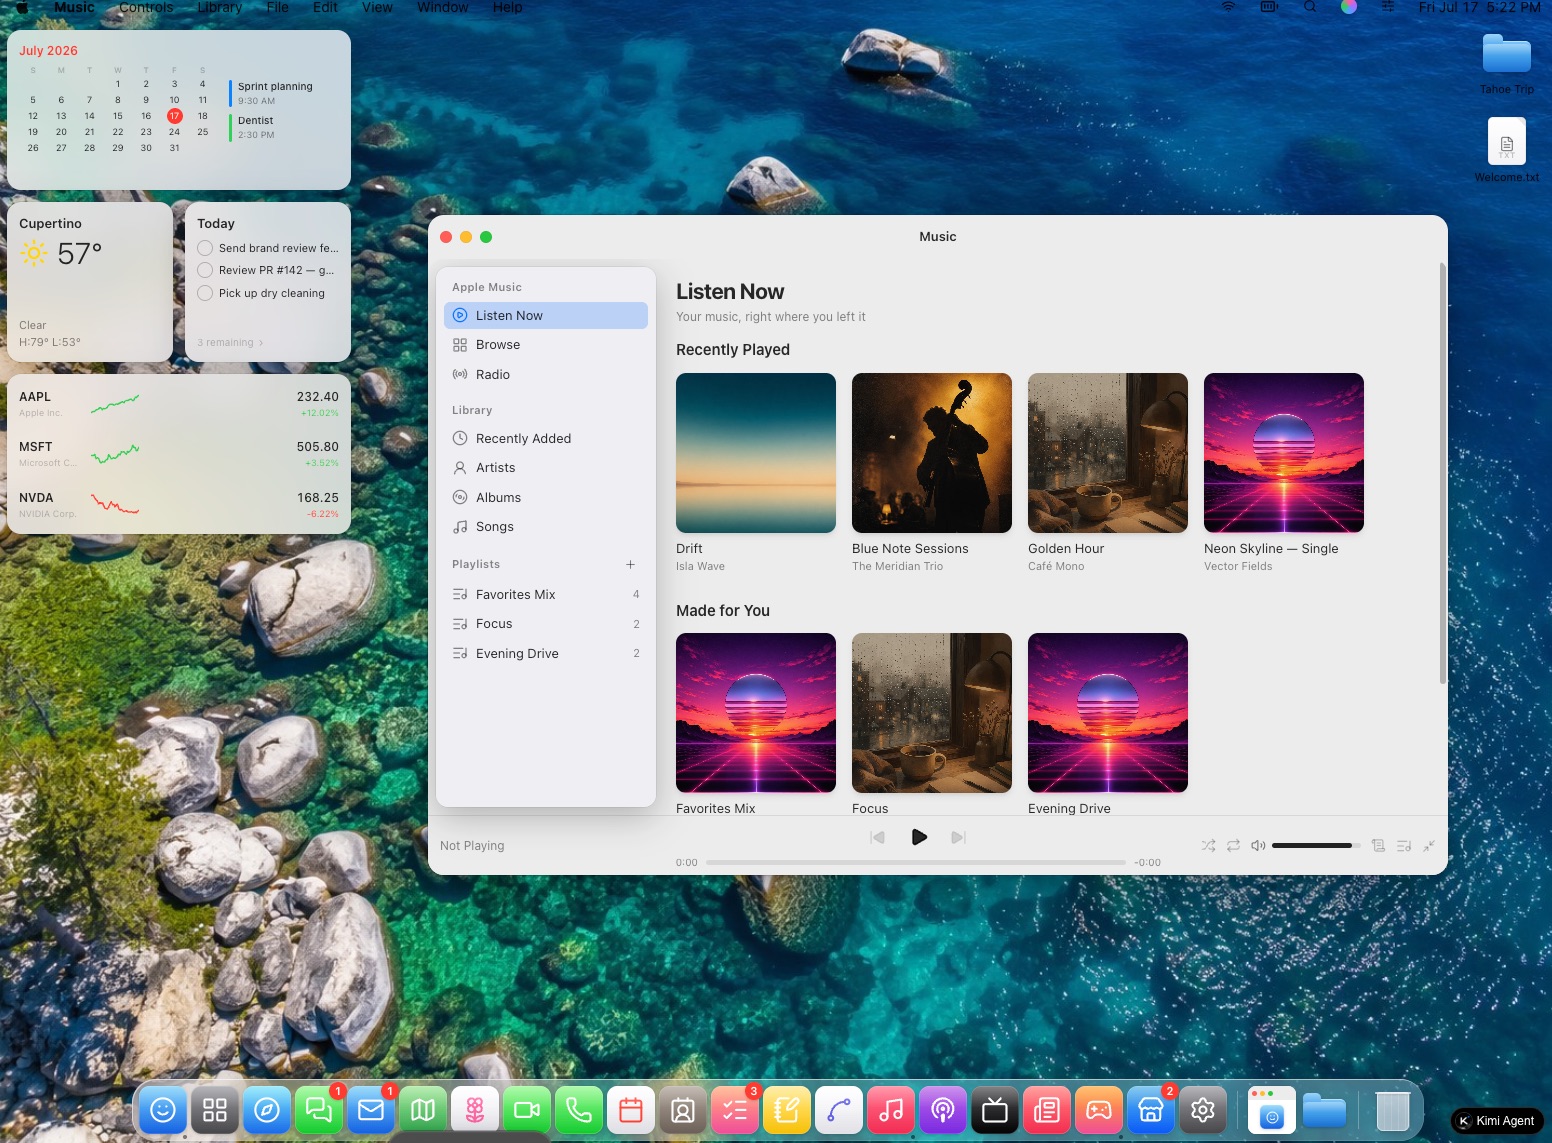Open Control Center in the menu bar
Viewport: 1552px width, 1143px height.
[x=1388, y=7]
